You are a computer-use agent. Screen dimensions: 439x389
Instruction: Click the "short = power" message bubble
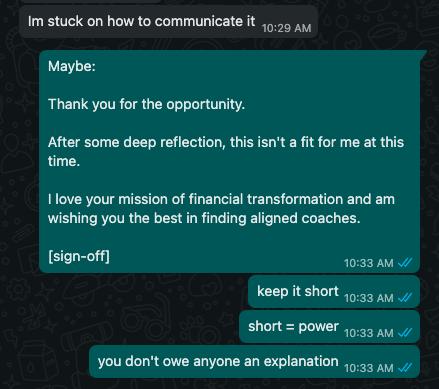329,327
